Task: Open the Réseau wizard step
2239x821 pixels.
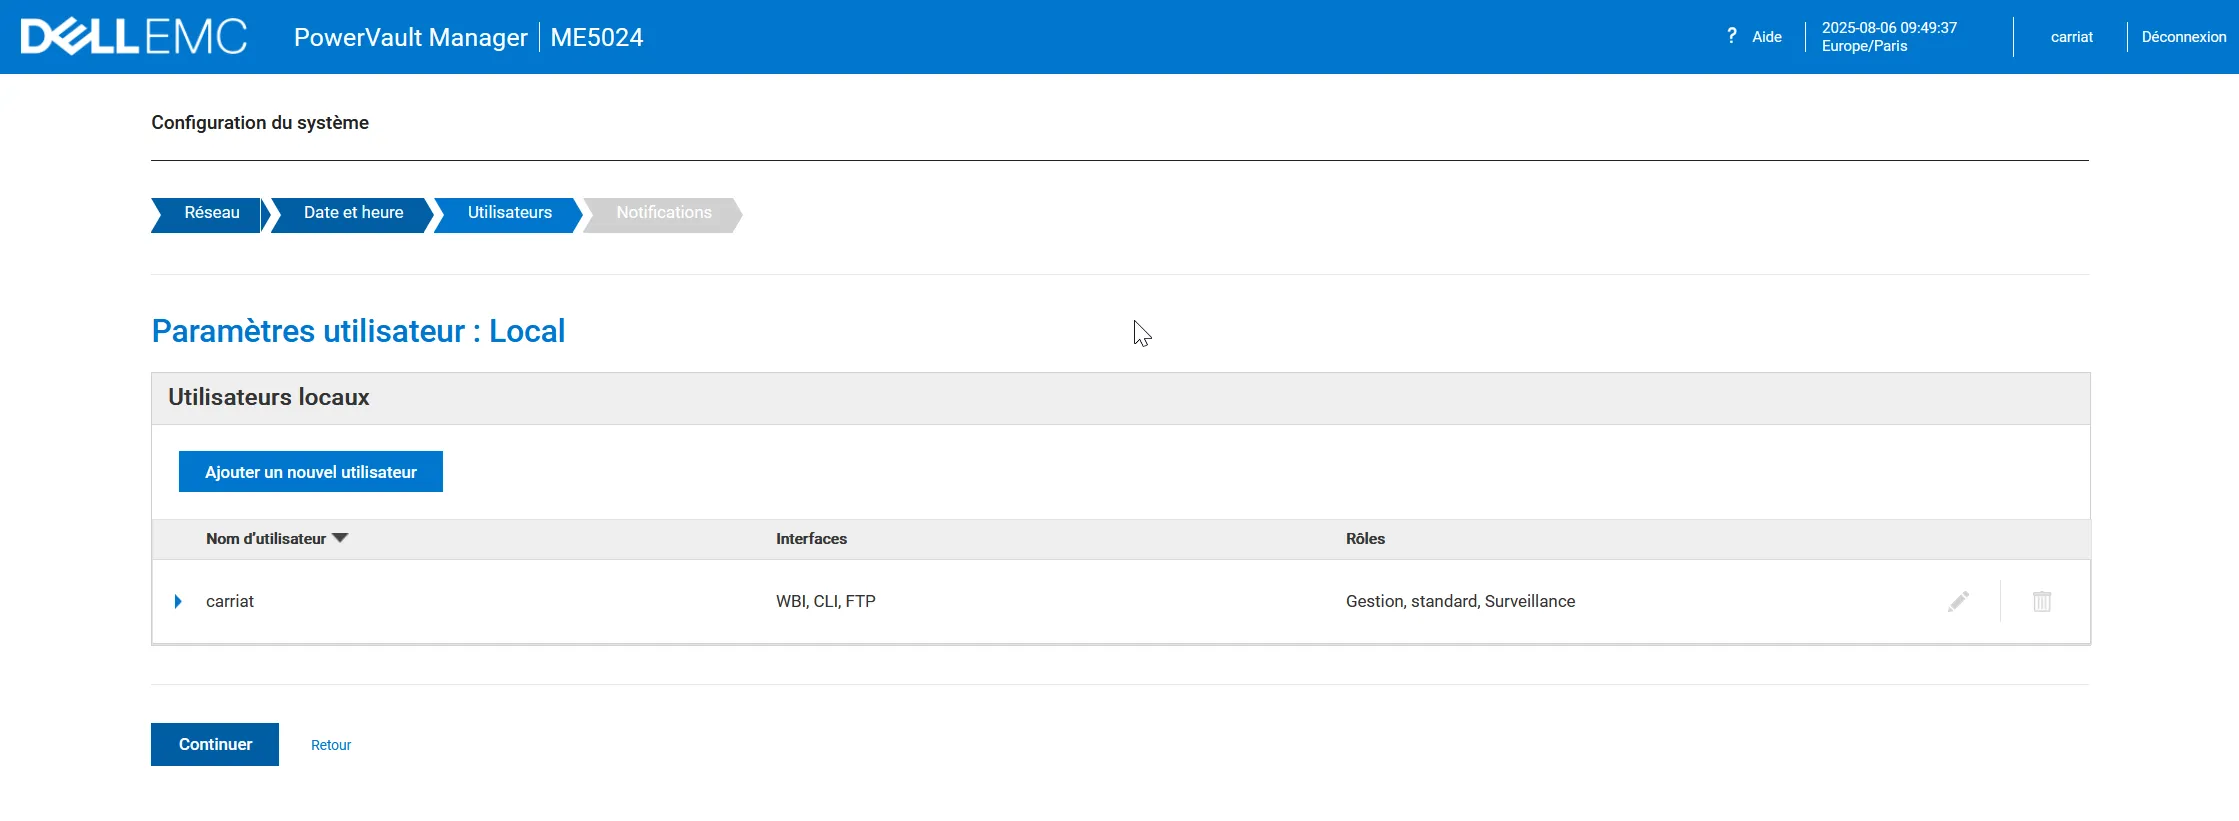Action: tap(211, 213)
